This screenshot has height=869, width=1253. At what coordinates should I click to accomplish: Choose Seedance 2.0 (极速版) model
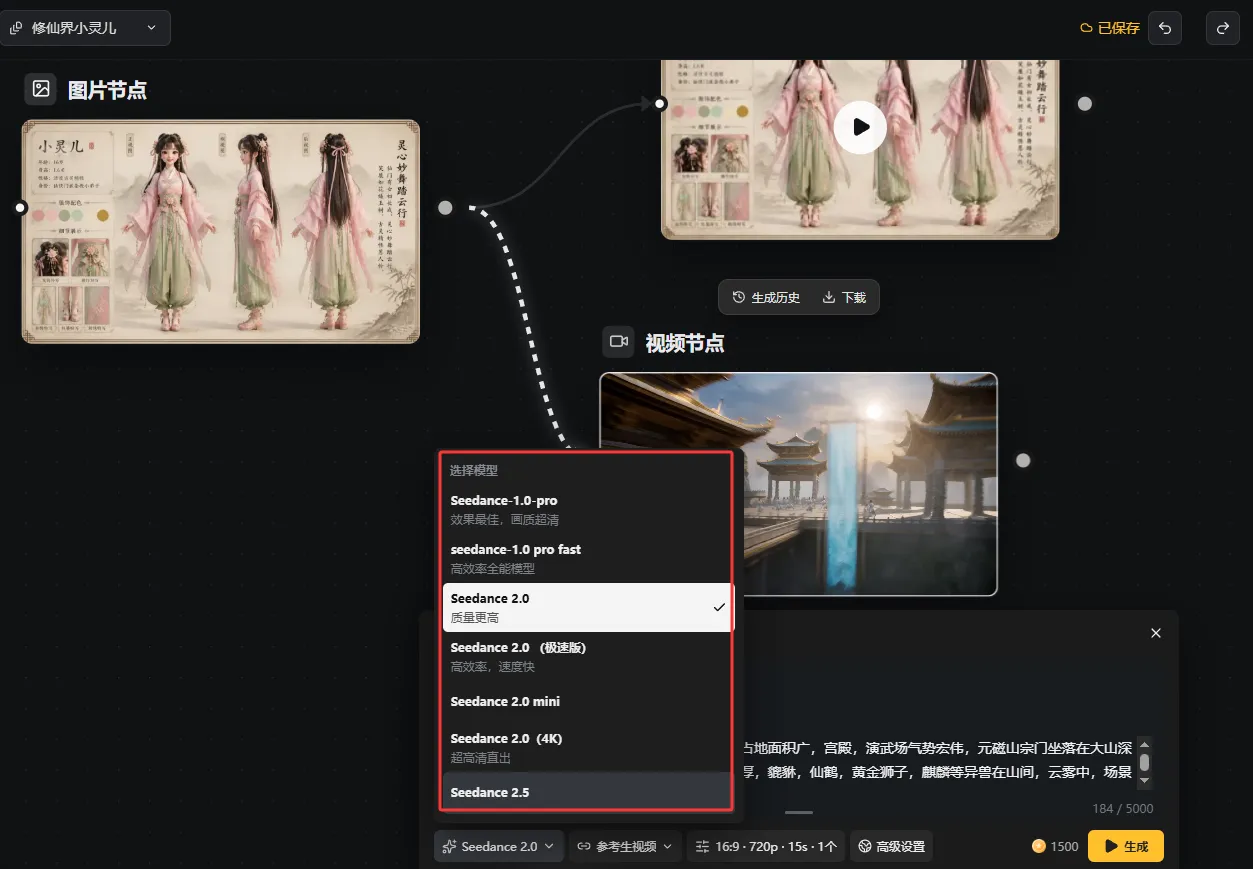coord(586,656)
